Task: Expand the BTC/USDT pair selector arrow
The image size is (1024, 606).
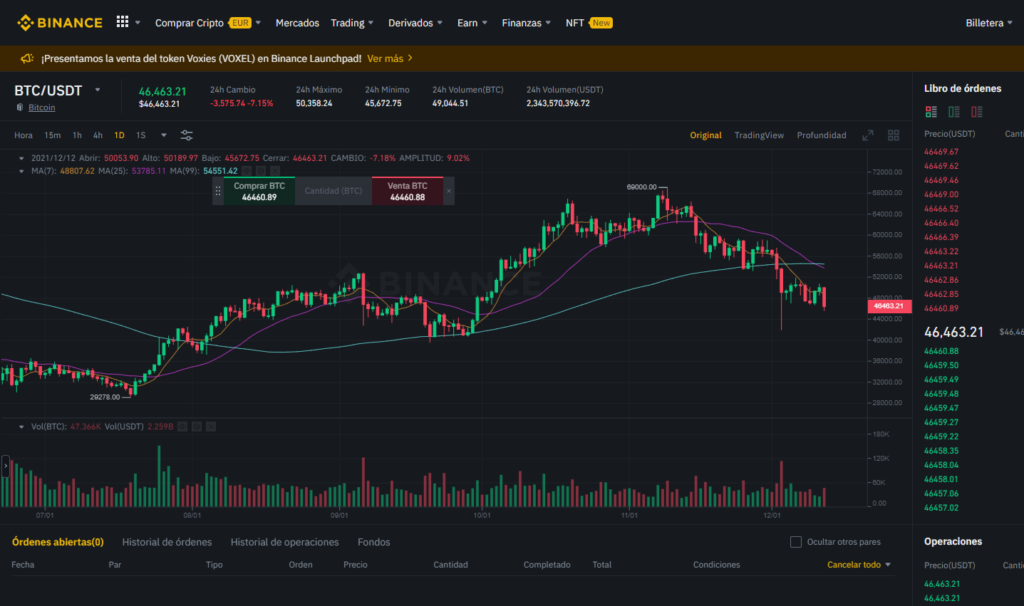Action: pos(97,90)
